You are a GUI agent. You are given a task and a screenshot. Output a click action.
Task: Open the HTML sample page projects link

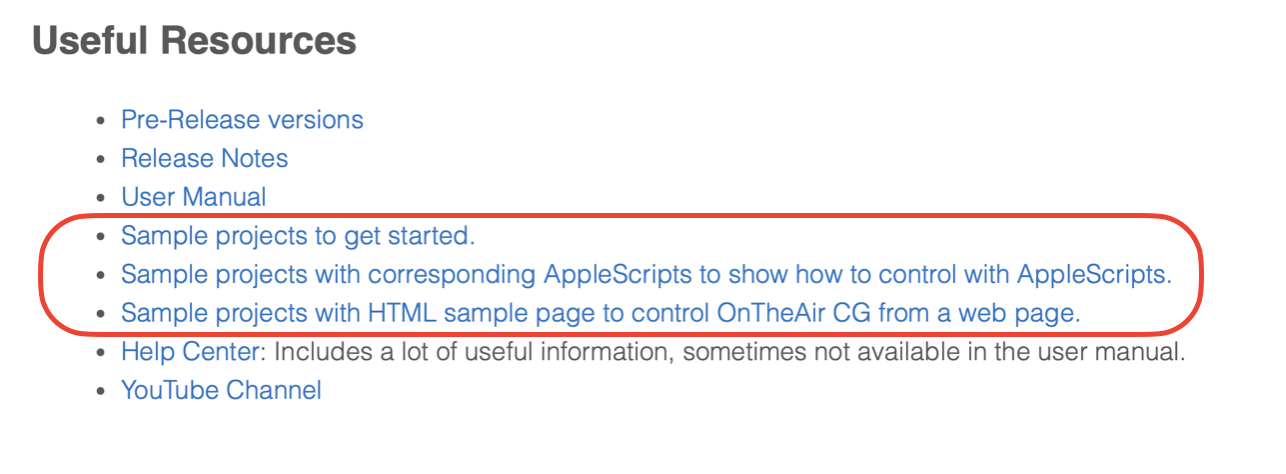[601, 313]
